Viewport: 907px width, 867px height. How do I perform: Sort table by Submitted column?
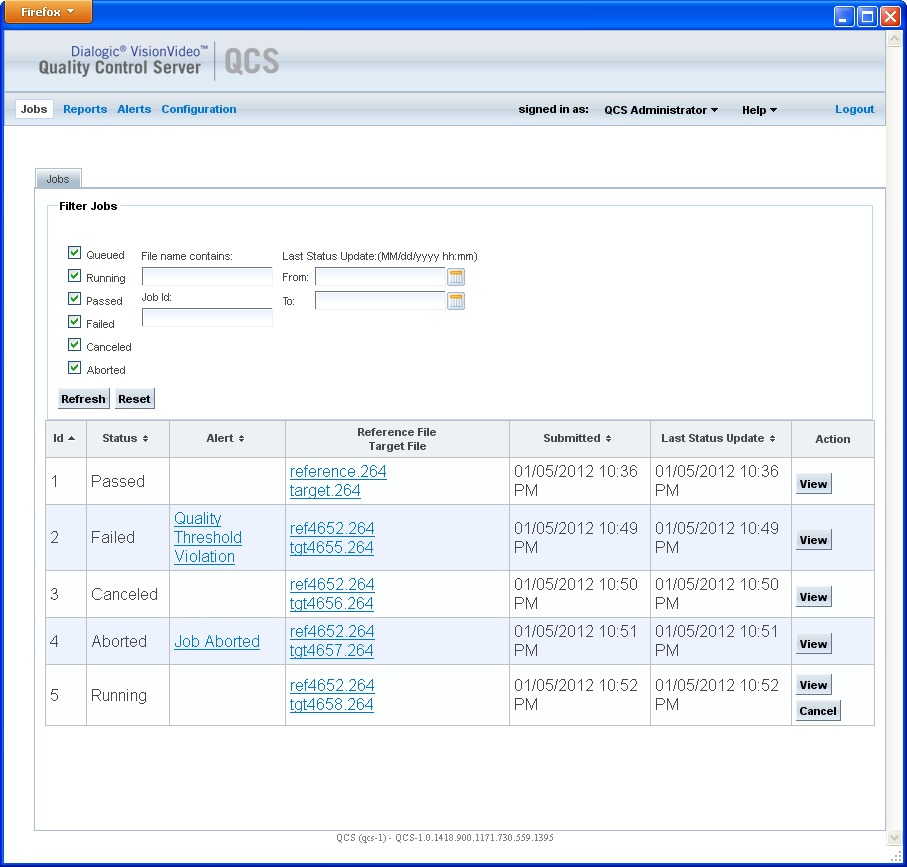tap(577, 438)
